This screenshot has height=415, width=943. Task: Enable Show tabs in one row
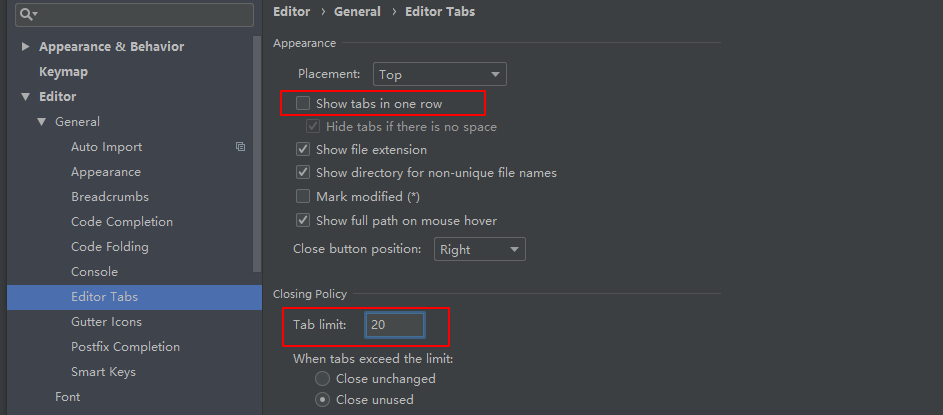click(303, 103)
